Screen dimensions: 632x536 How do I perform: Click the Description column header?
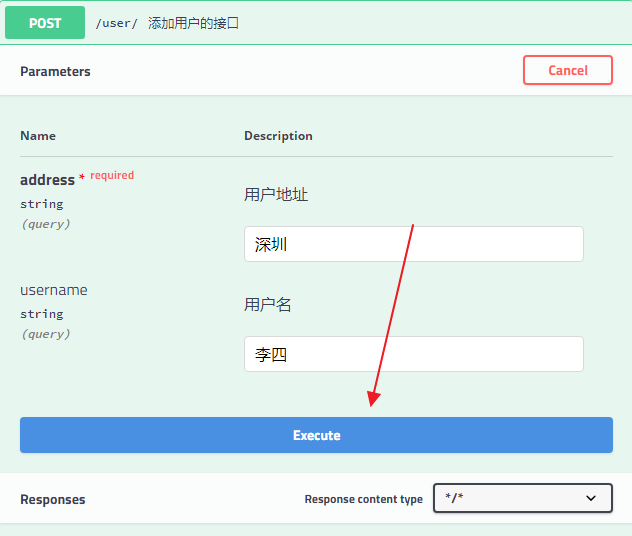coord(278,136)
